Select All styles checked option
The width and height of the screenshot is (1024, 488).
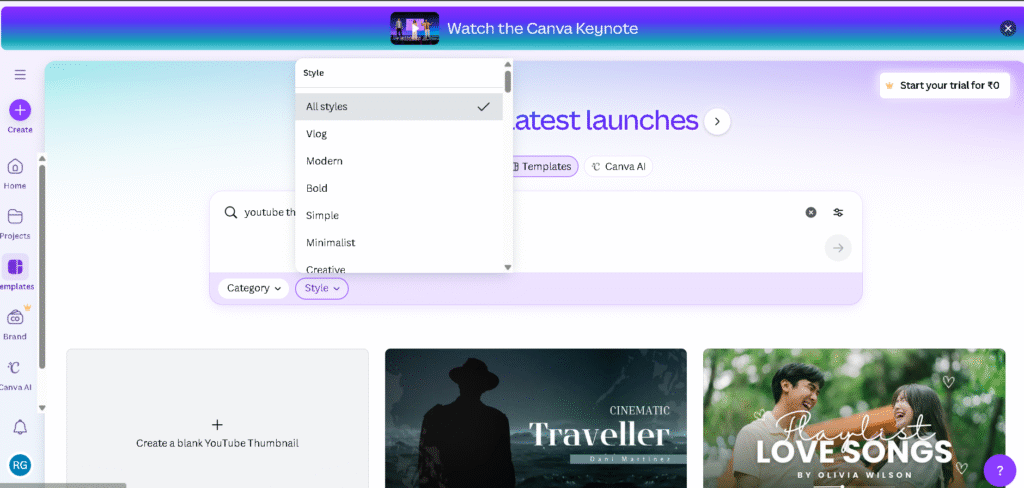pyautogui.click(x=398, y=106)
